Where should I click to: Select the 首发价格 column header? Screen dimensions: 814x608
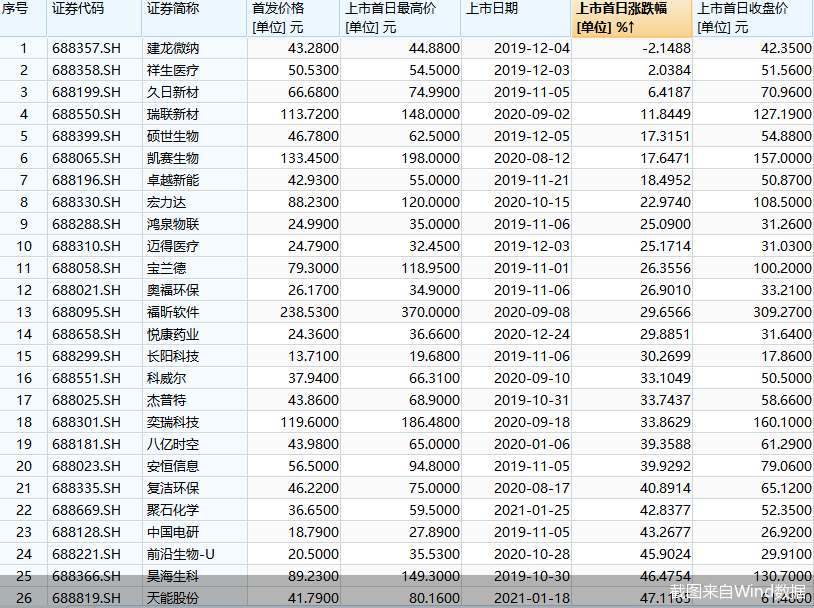click(x=294, y=18)
